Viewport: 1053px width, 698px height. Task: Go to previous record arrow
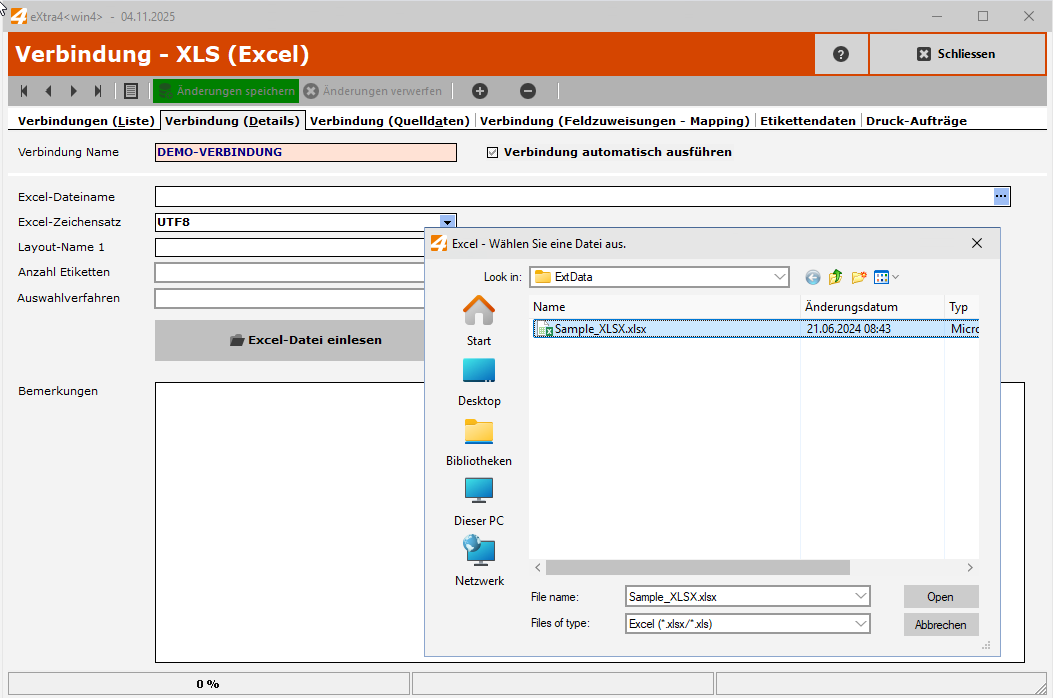coord(48,91)
